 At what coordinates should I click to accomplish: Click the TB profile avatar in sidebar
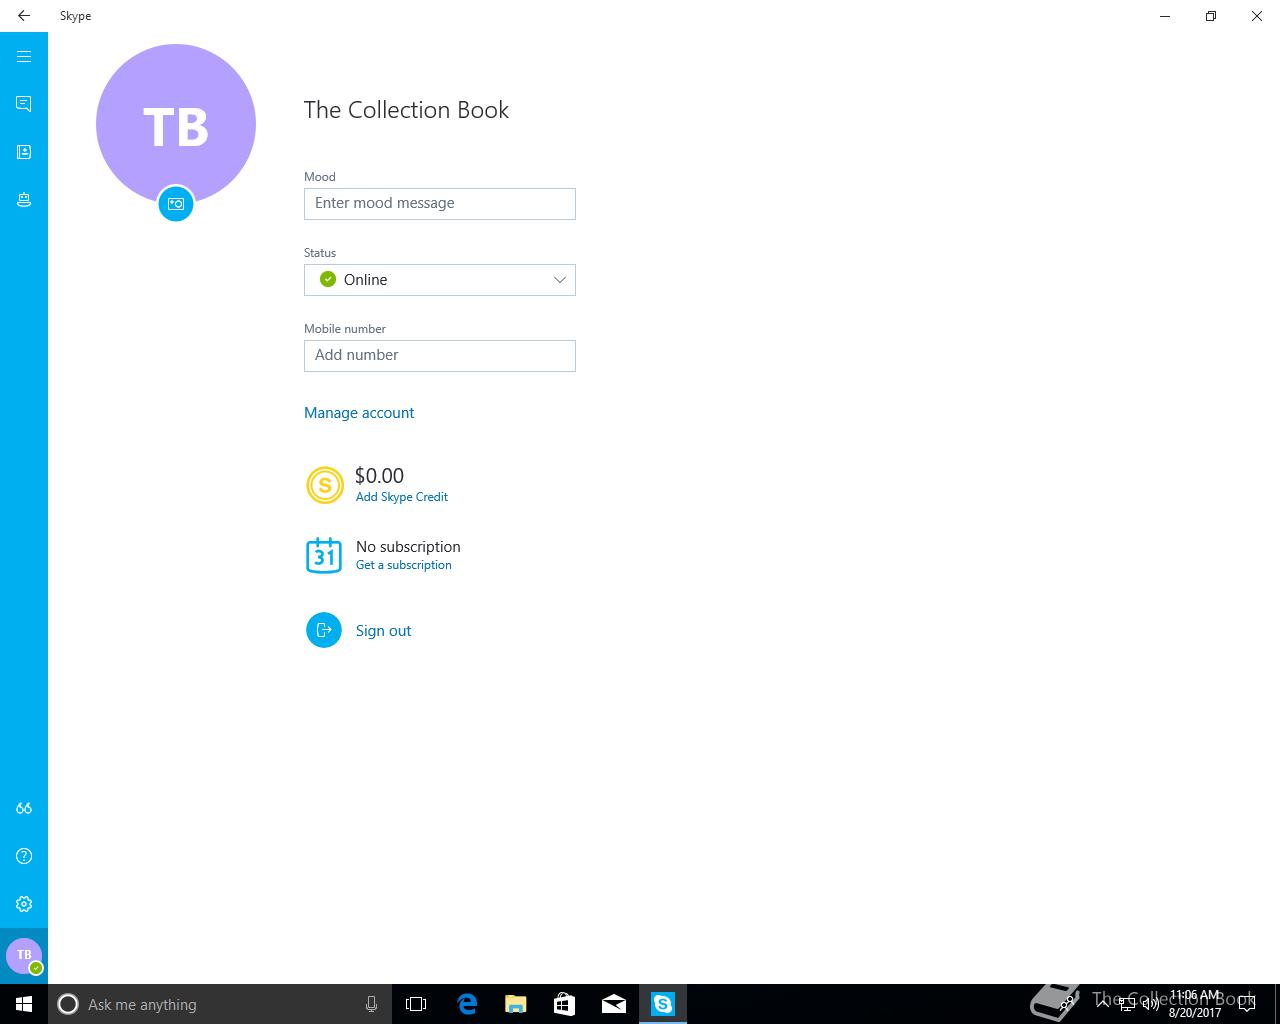pos(24,956)
